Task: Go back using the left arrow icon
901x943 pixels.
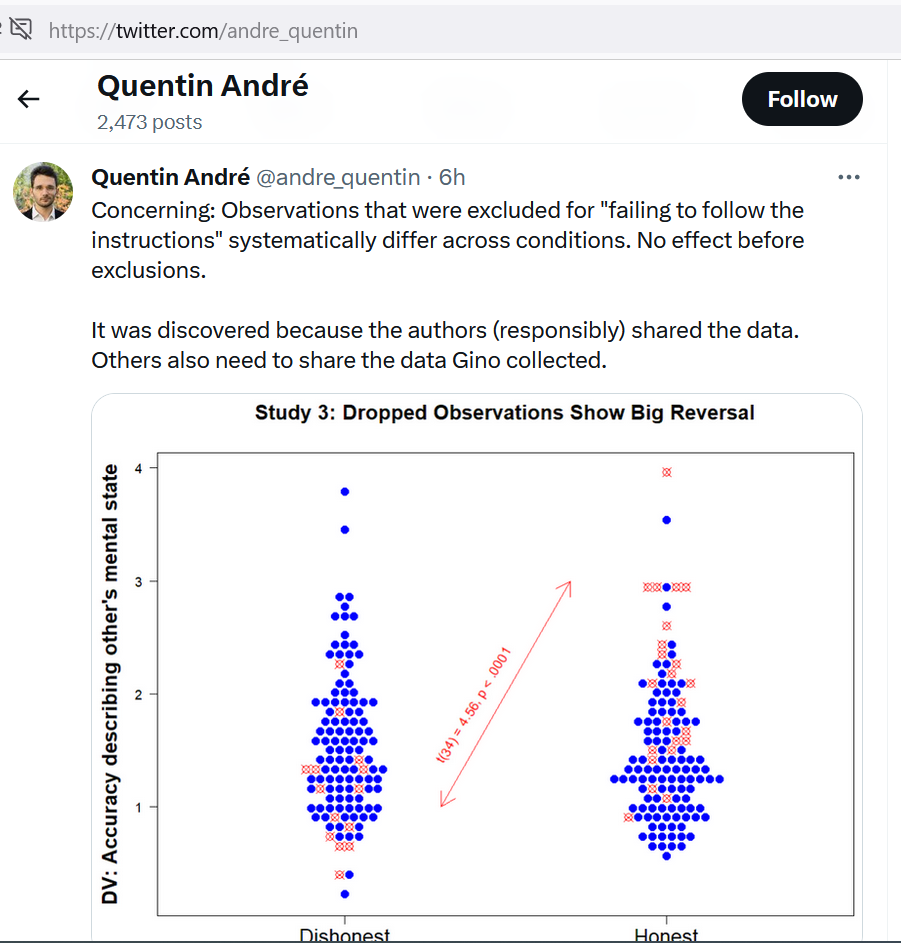Action: click(x=28, y=99)
